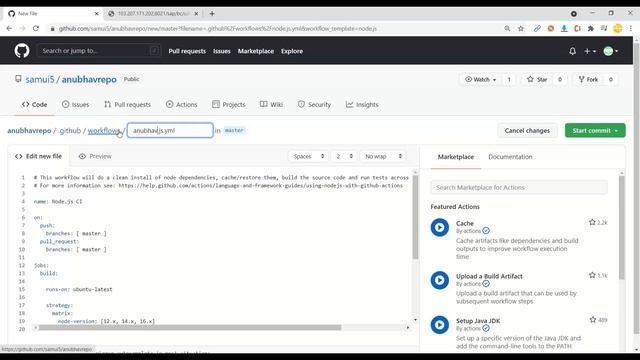Image resolution: width=640 pixels, height=360 pixels.
Task: Focus the Search or jump to field
Action: click(x=99, y=51)
